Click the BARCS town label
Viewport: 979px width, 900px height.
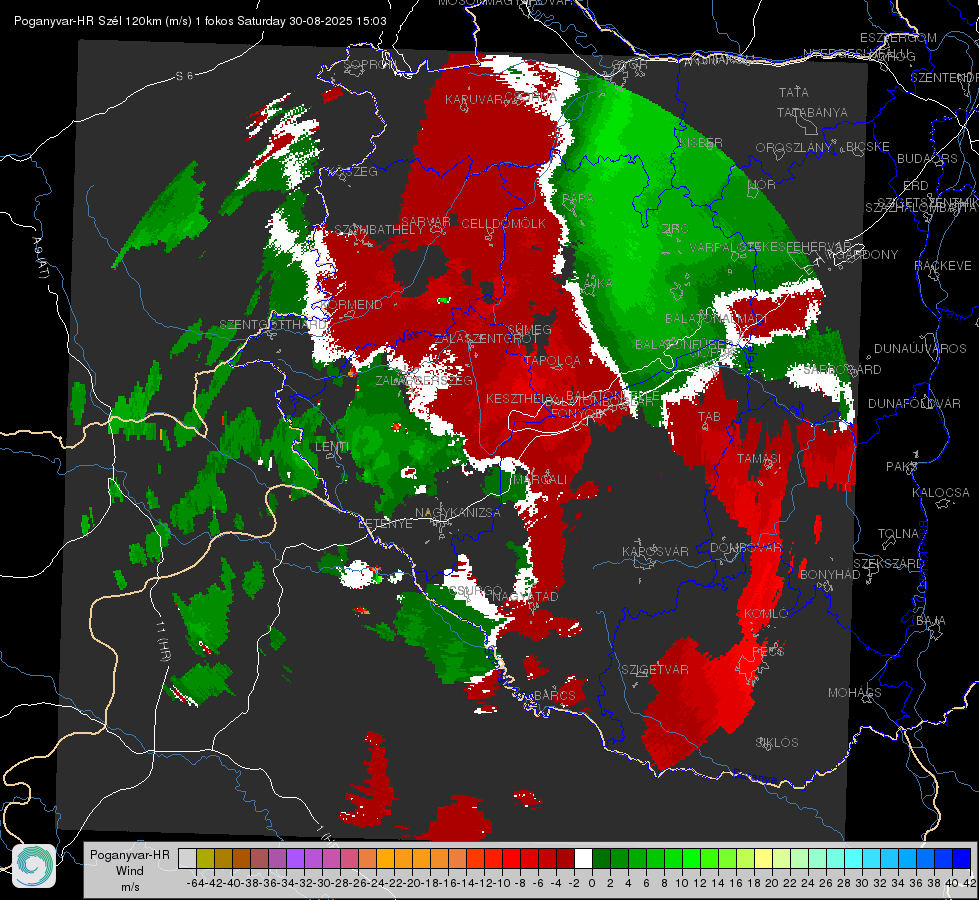click(554, 695)
